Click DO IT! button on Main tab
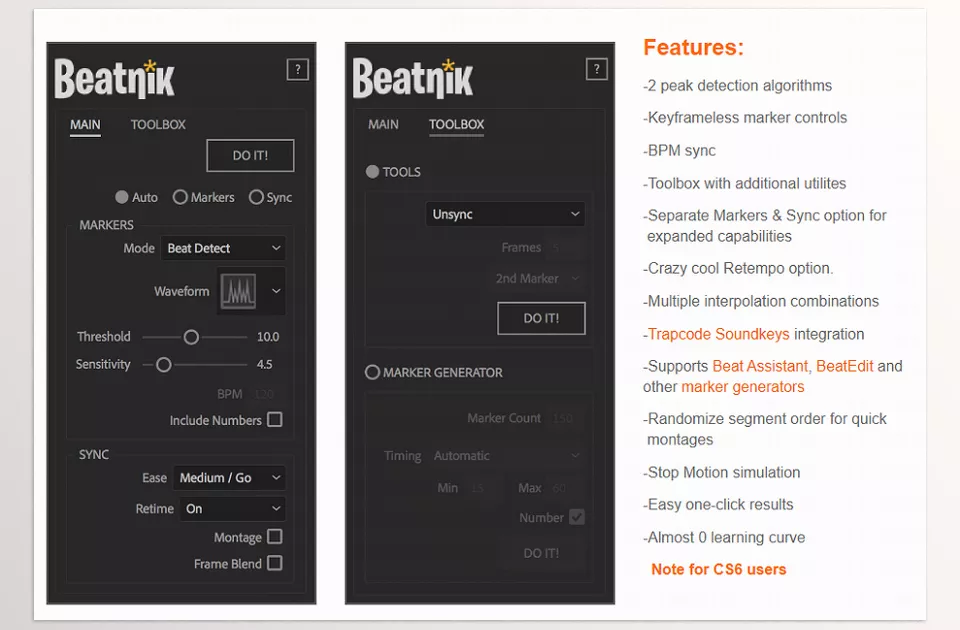This screenshot has height=630, width=960. click(x=250, y=156)
